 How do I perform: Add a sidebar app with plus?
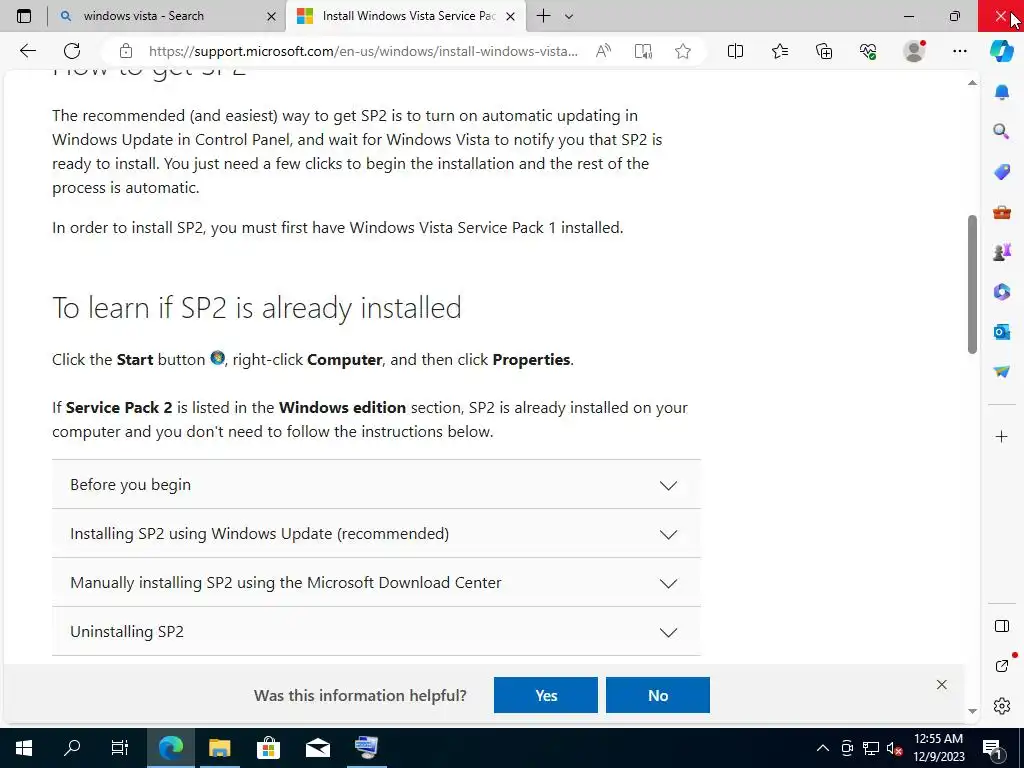tap(1002, 436)
